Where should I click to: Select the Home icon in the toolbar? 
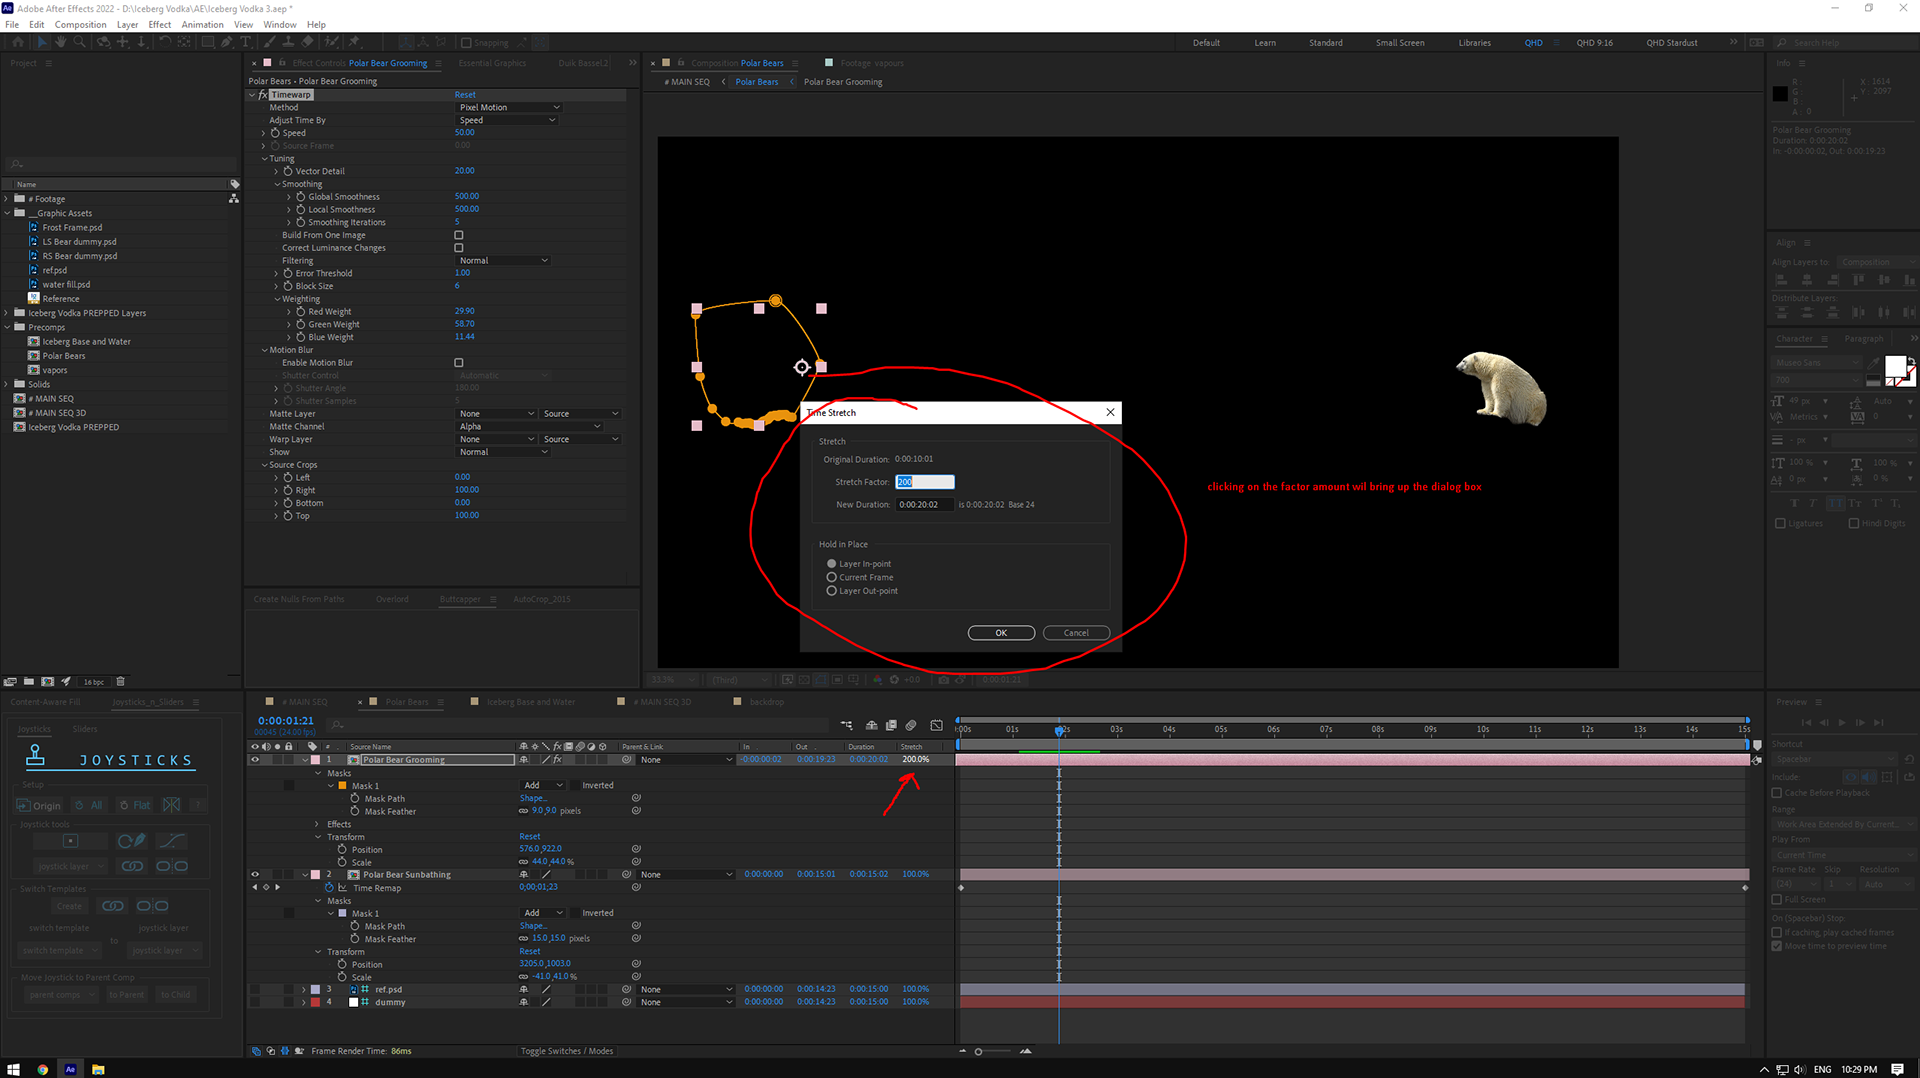(x=17, y=42)
